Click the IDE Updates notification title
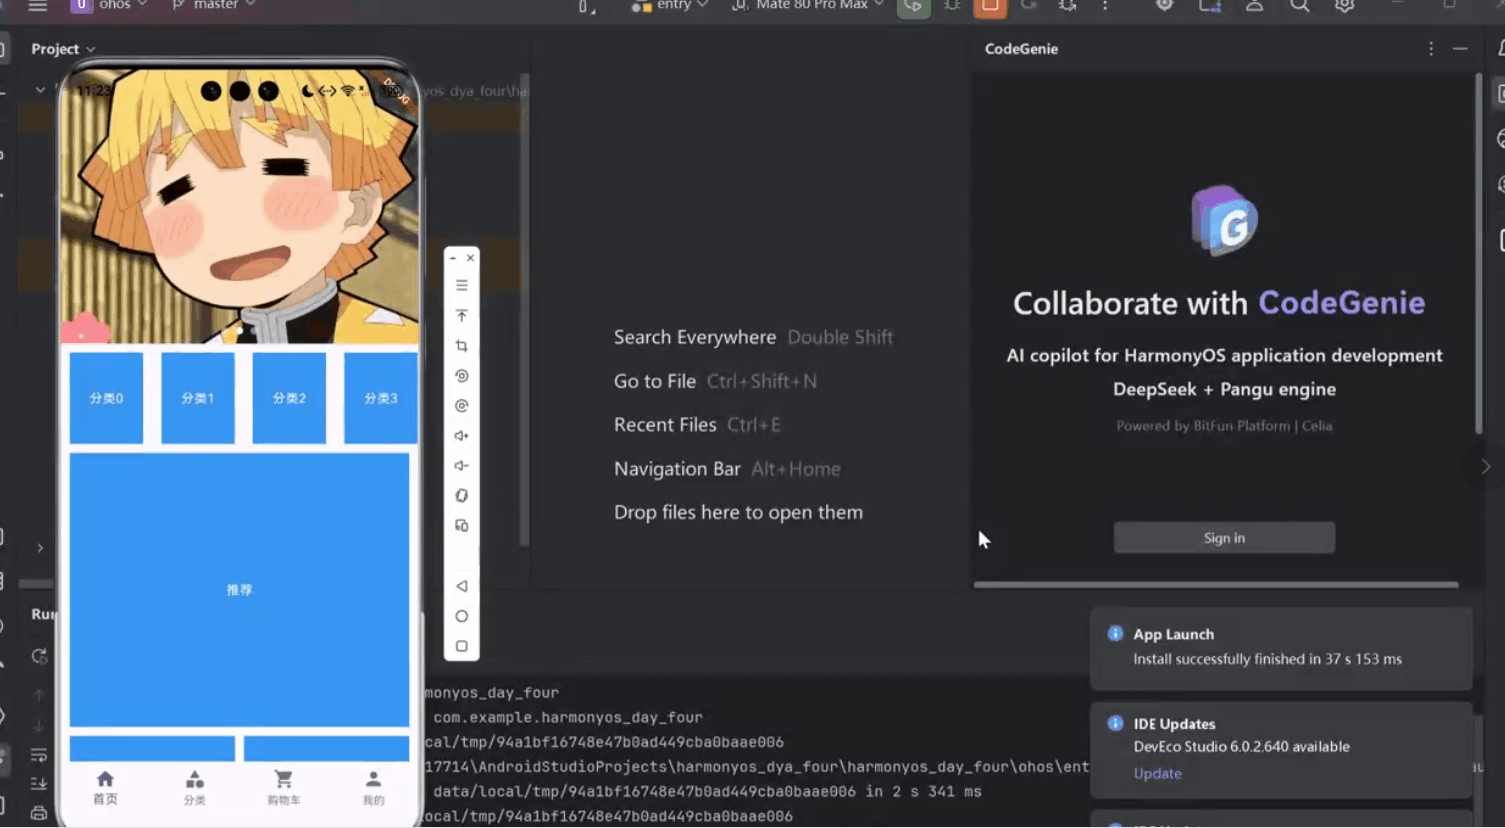The image size is (1505, 828). click(1174, 724)
